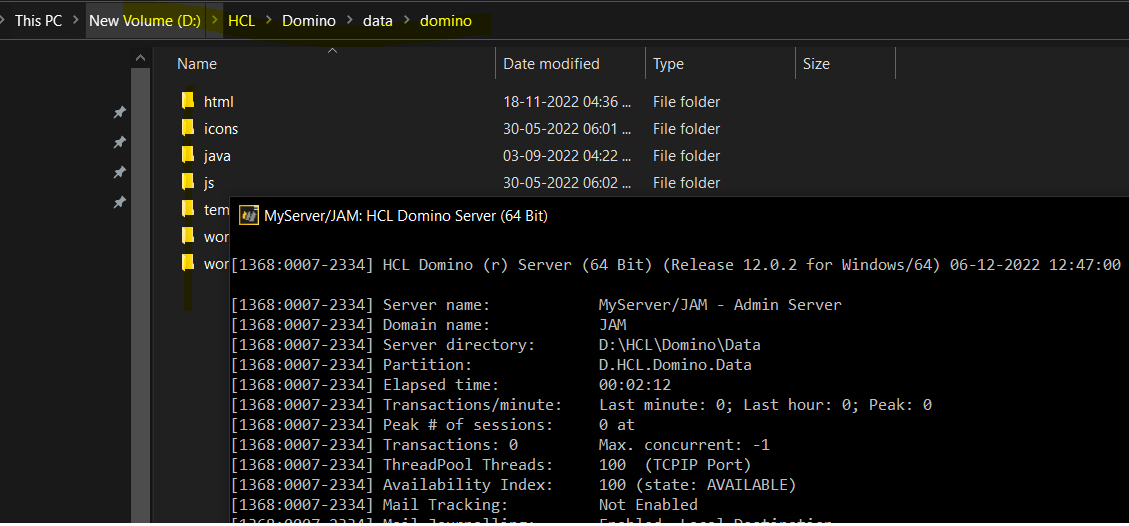Expand the chevron after data in path
The height and width of the screenshot is (526, 1129).
click(x=406, y=20)
